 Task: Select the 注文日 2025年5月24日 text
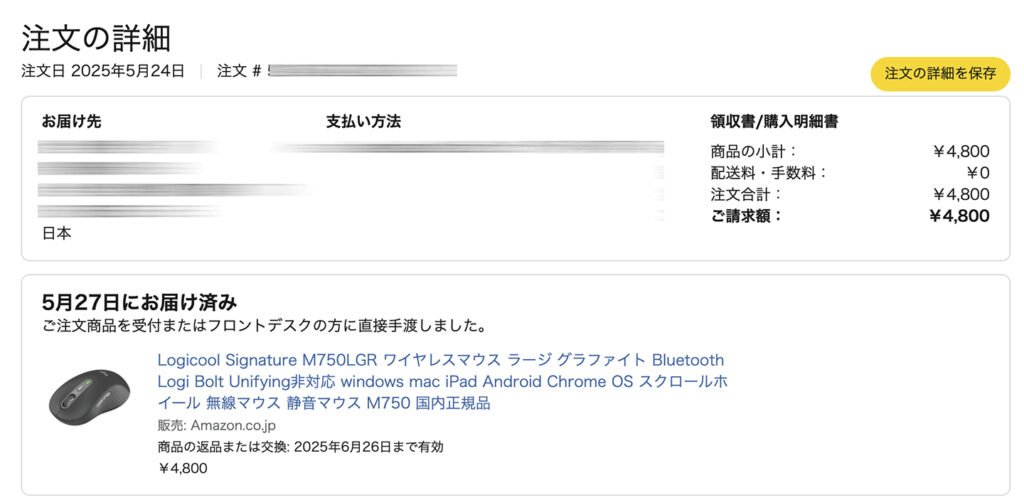point(103,71)
